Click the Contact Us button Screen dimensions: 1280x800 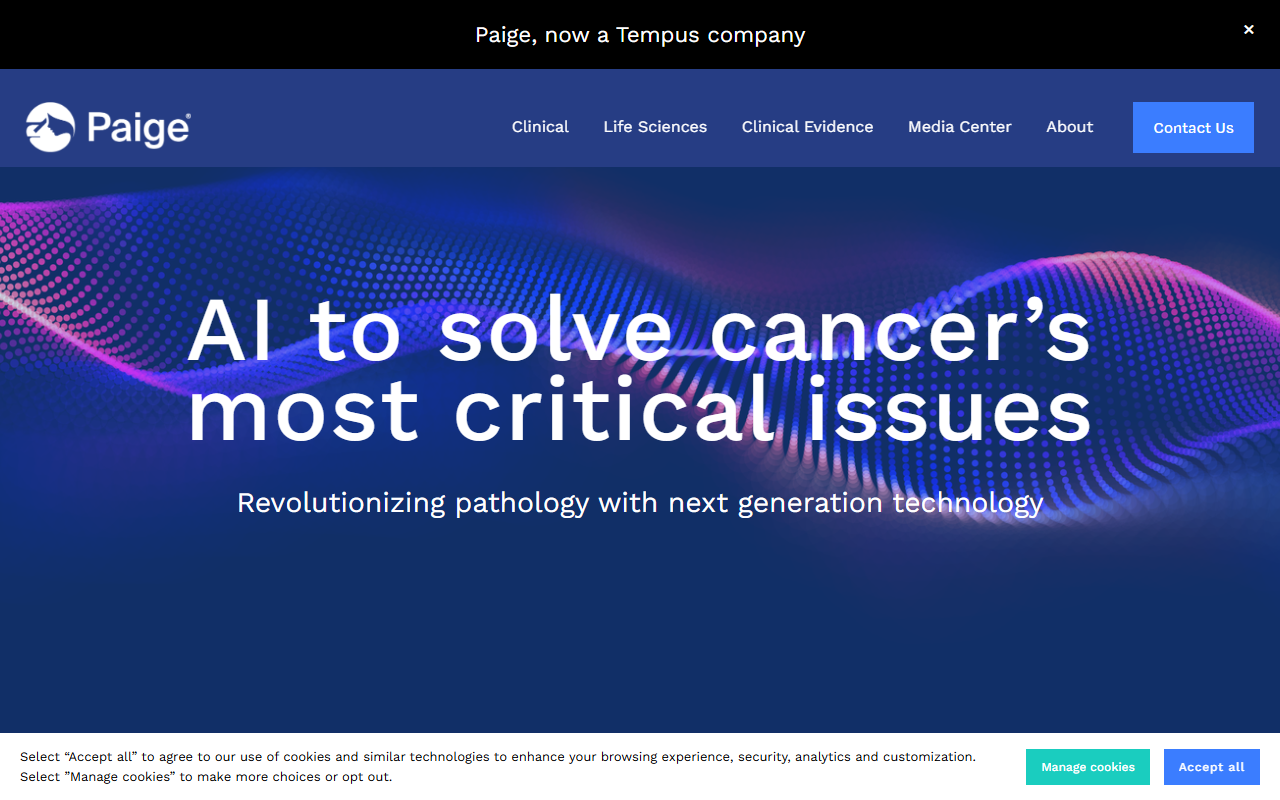1193,127
